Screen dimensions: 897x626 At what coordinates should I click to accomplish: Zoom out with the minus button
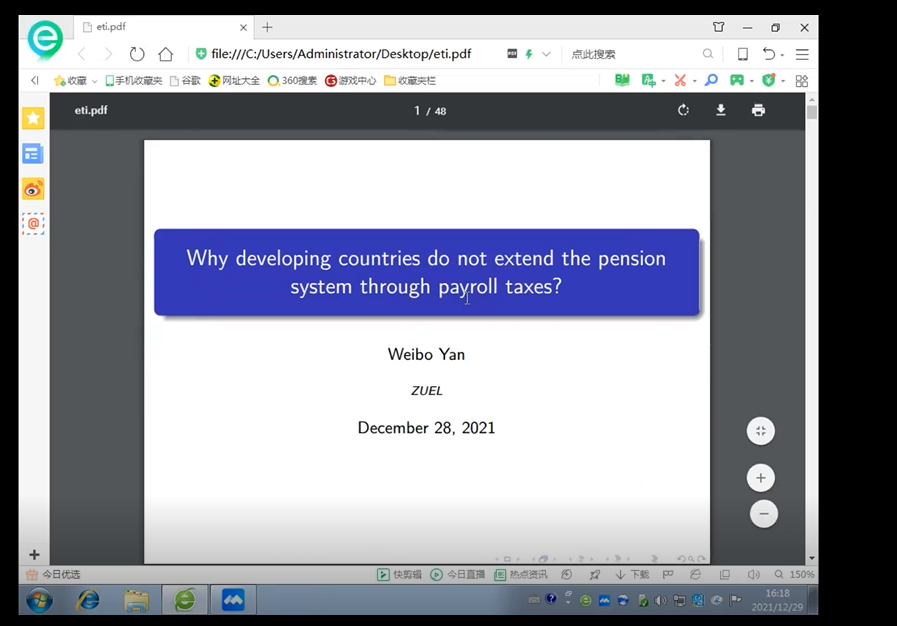(763, 514)
